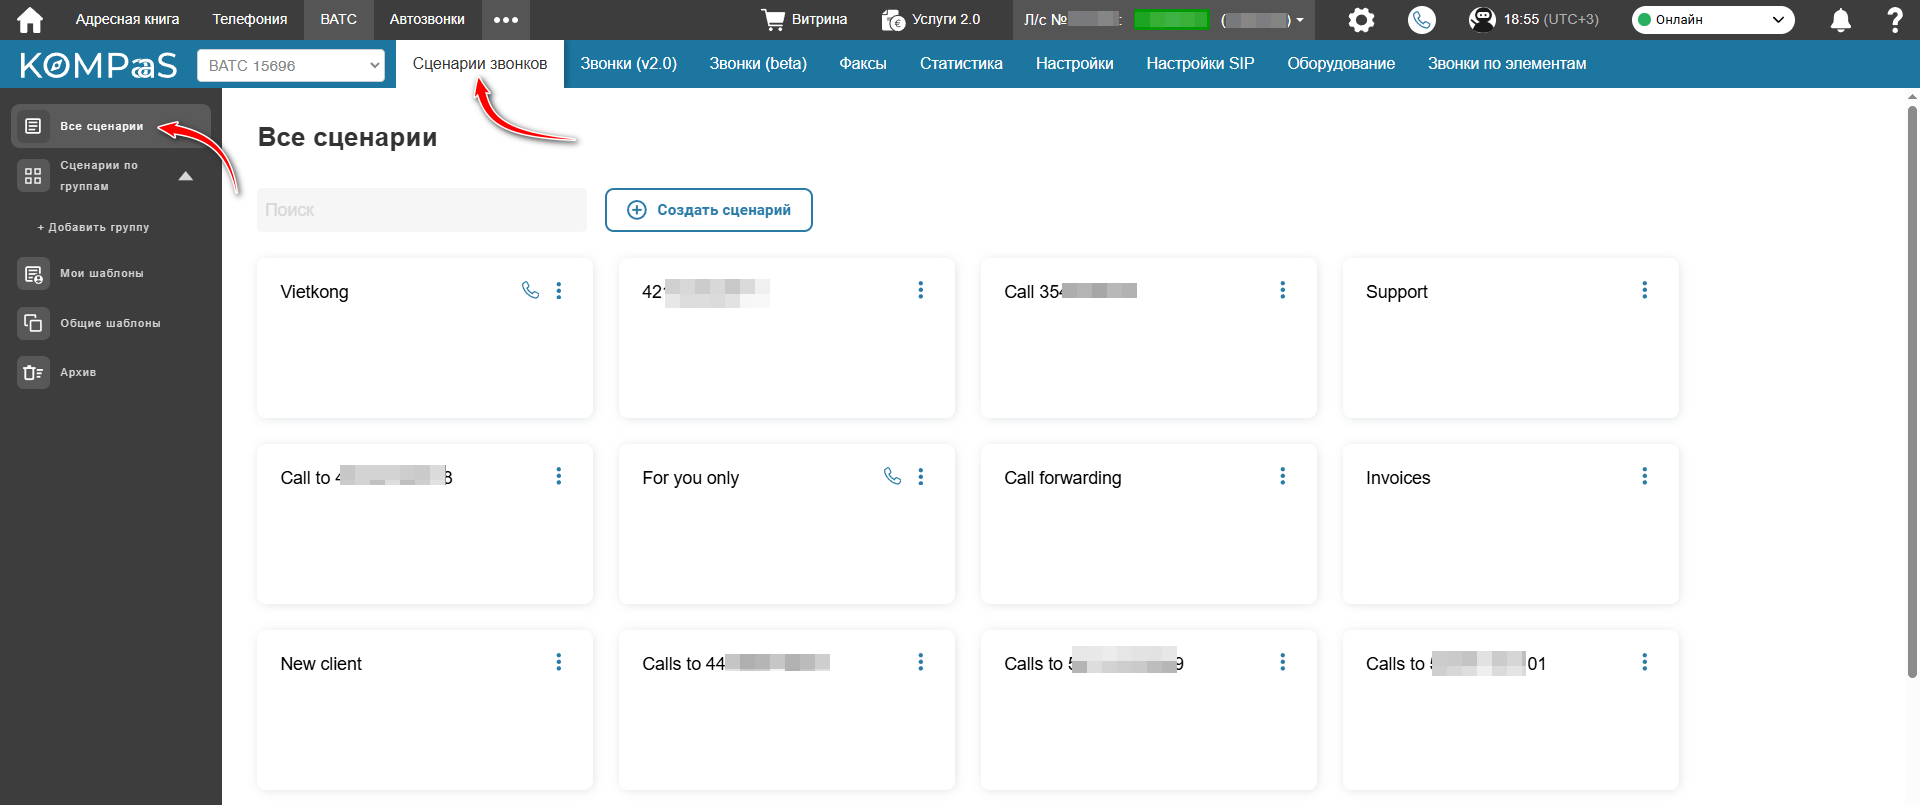Open the three-dot menu on Call forwarding card

[1282, 476]
